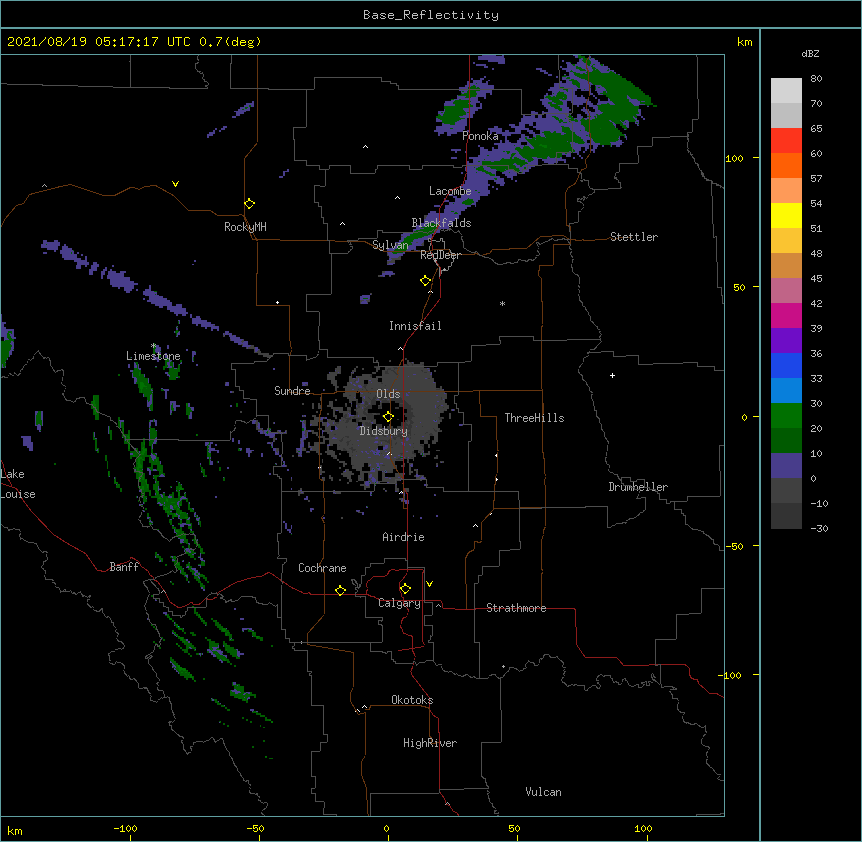Click the Drumheller city label
Image resolution: width=862 pixels, height=842 pixels.
638,487
